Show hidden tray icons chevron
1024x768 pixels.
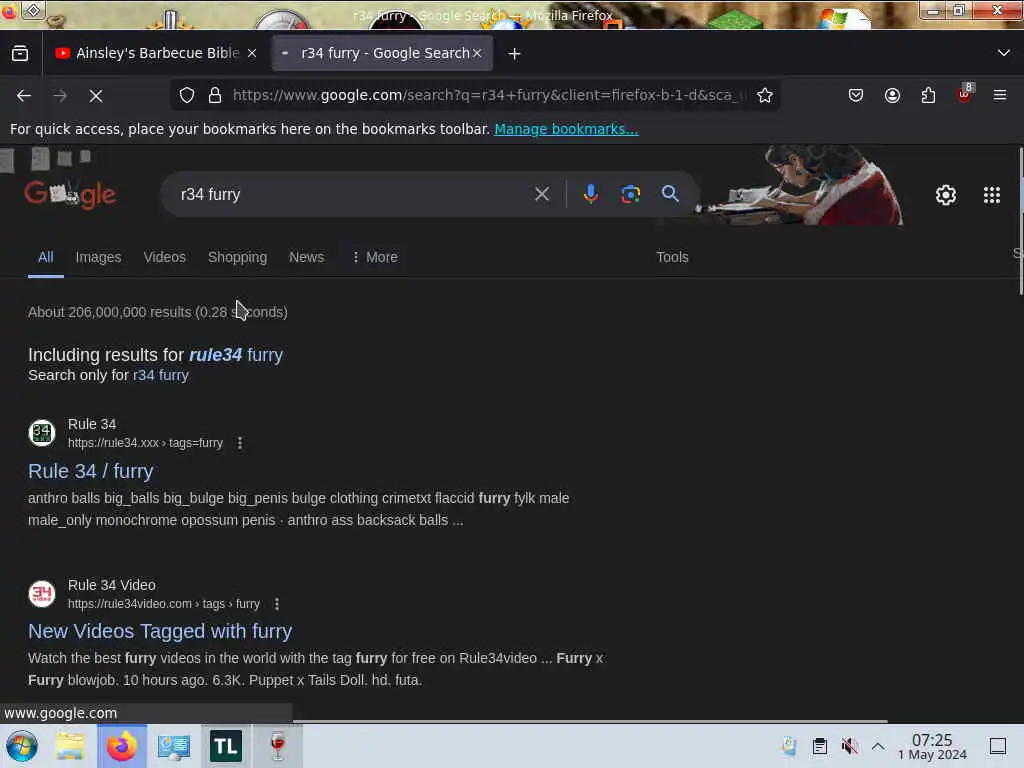(x=878, y=746)
